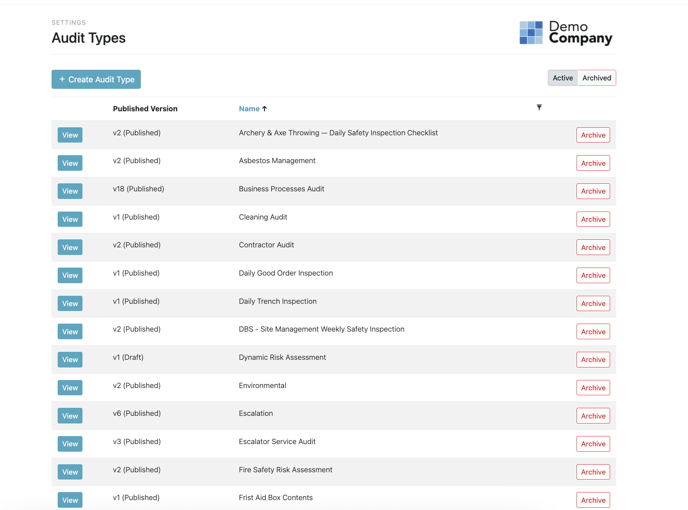View the Cleaning Audit row
The width and height of the screenshot is (688, 510).
[70, 219]
